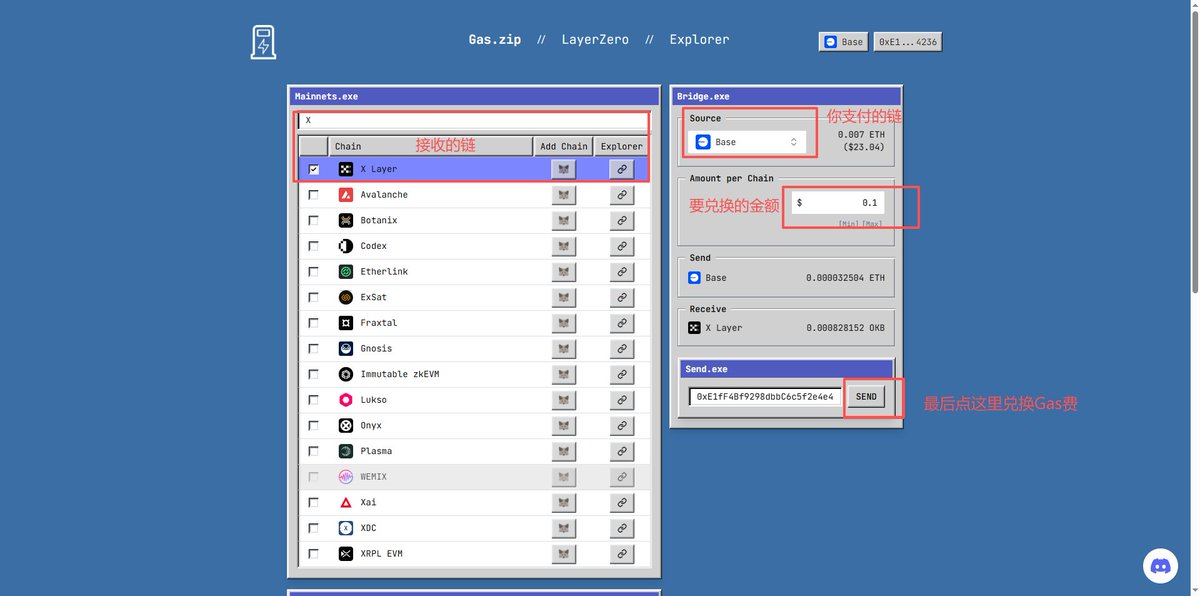Open Codex explorer link icon
The height and width of the screenshot is (596, 1200).
click(622, 246)
